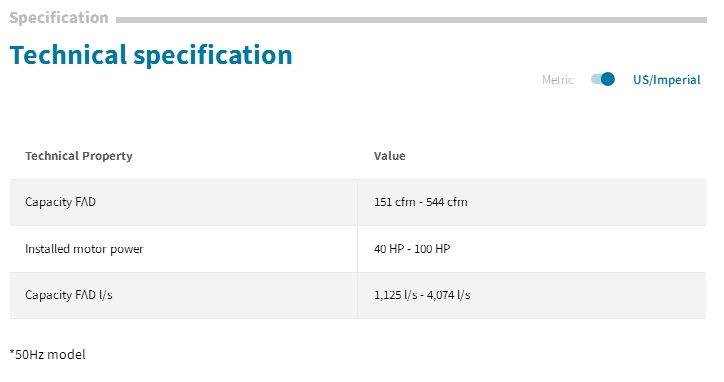The width and height of the screenshot is (724, 382).
Task: Click the empty area of the motor power row
Action: [577, 249]
